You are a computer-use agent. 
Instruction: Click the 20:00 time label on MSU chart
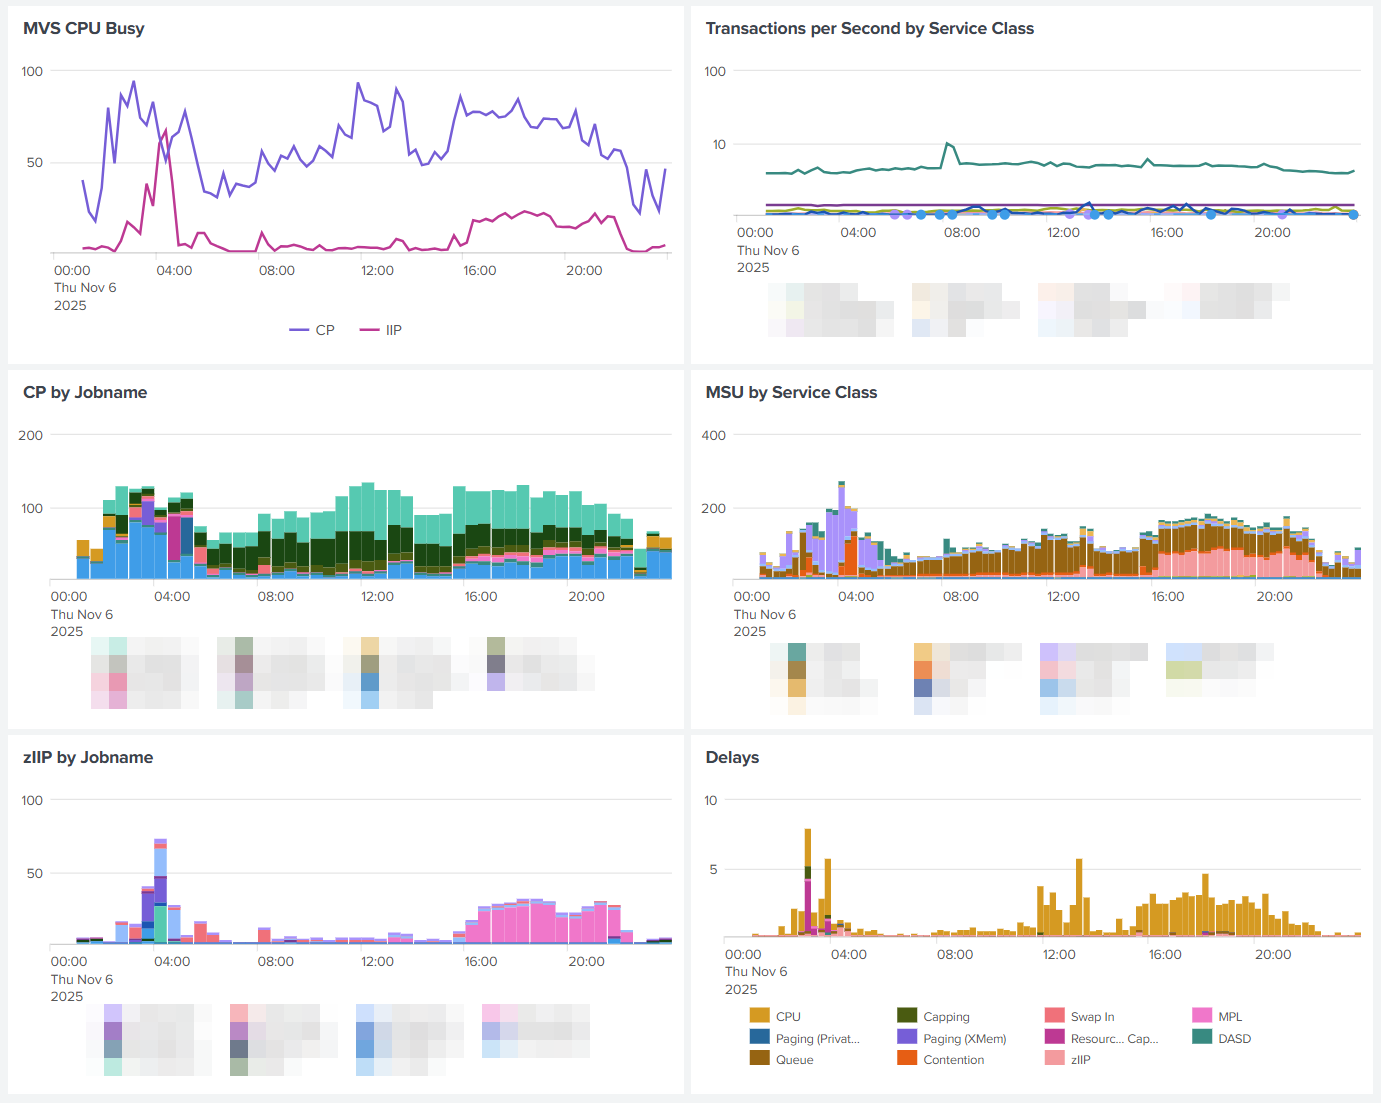pyautogui.click(x=1274, y=596)
